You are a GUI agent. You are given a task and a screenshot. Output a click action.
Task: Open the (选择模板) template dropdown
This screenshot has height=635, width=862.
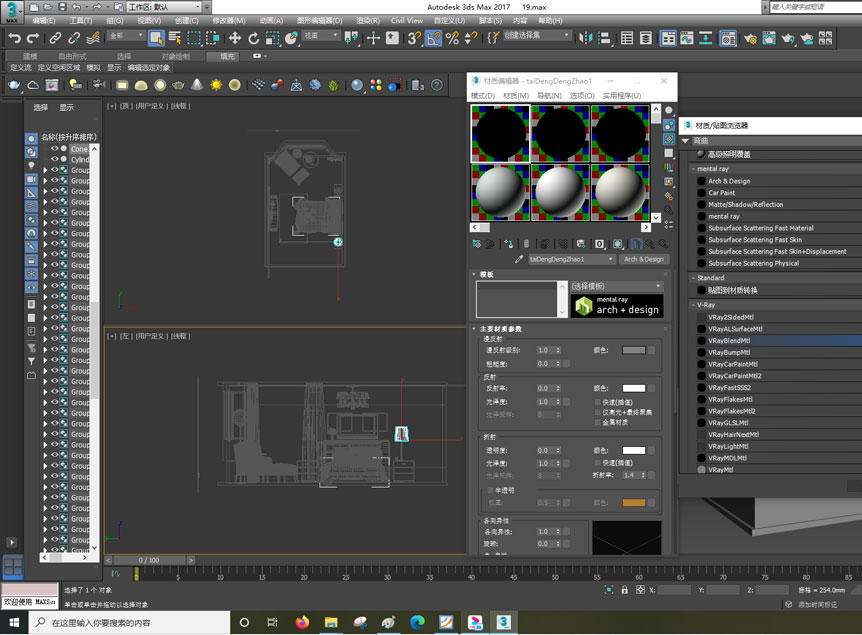[x=616, y=286]
